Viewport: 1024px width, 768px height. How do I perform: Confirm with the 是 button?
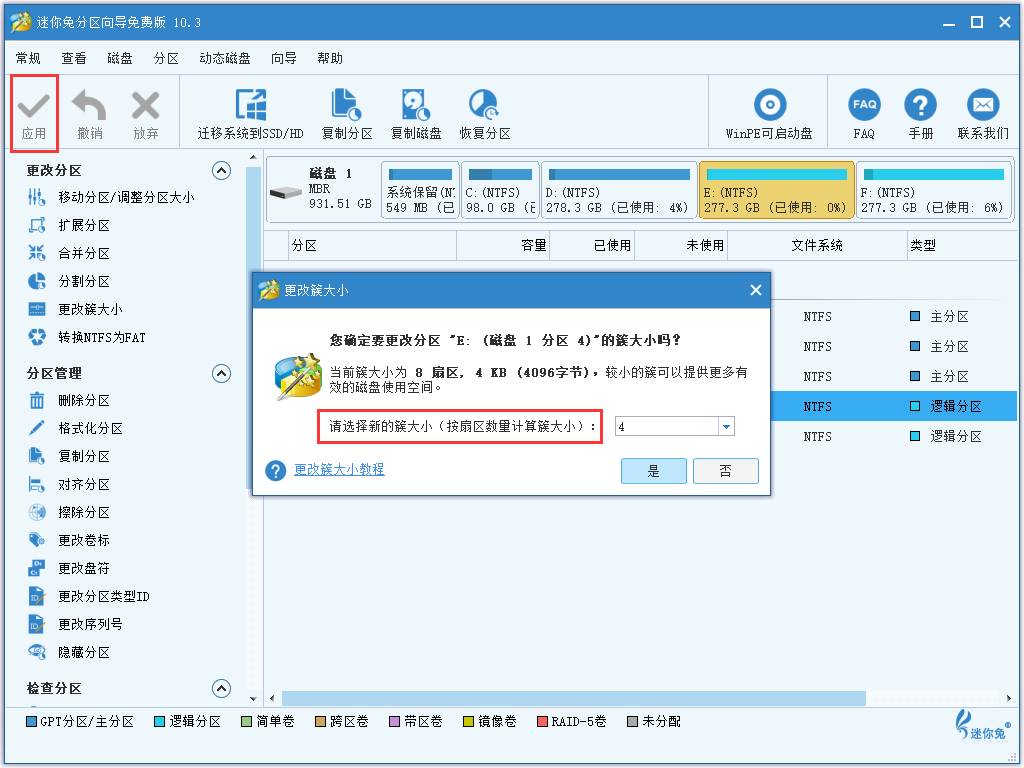click(x=654, y=471)
